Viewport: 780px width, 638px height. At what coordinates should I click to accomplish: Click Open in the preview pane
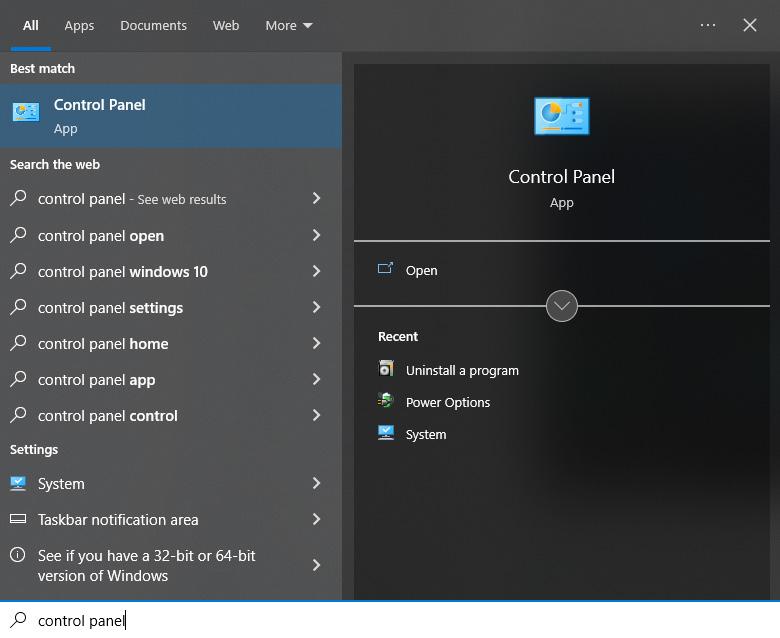(x=421, y=271)
